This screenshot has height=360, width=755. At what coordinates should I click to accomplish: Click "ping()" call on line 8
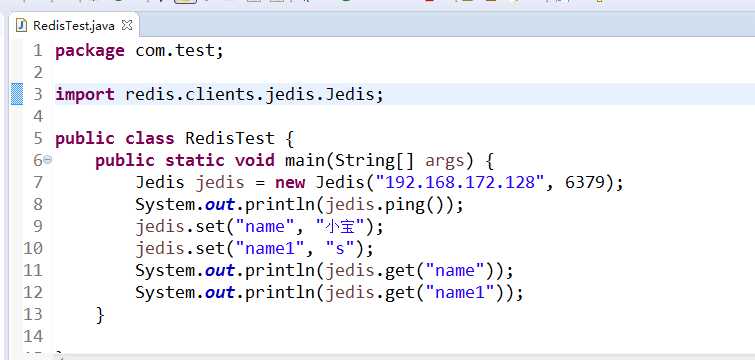click(419, 205)
